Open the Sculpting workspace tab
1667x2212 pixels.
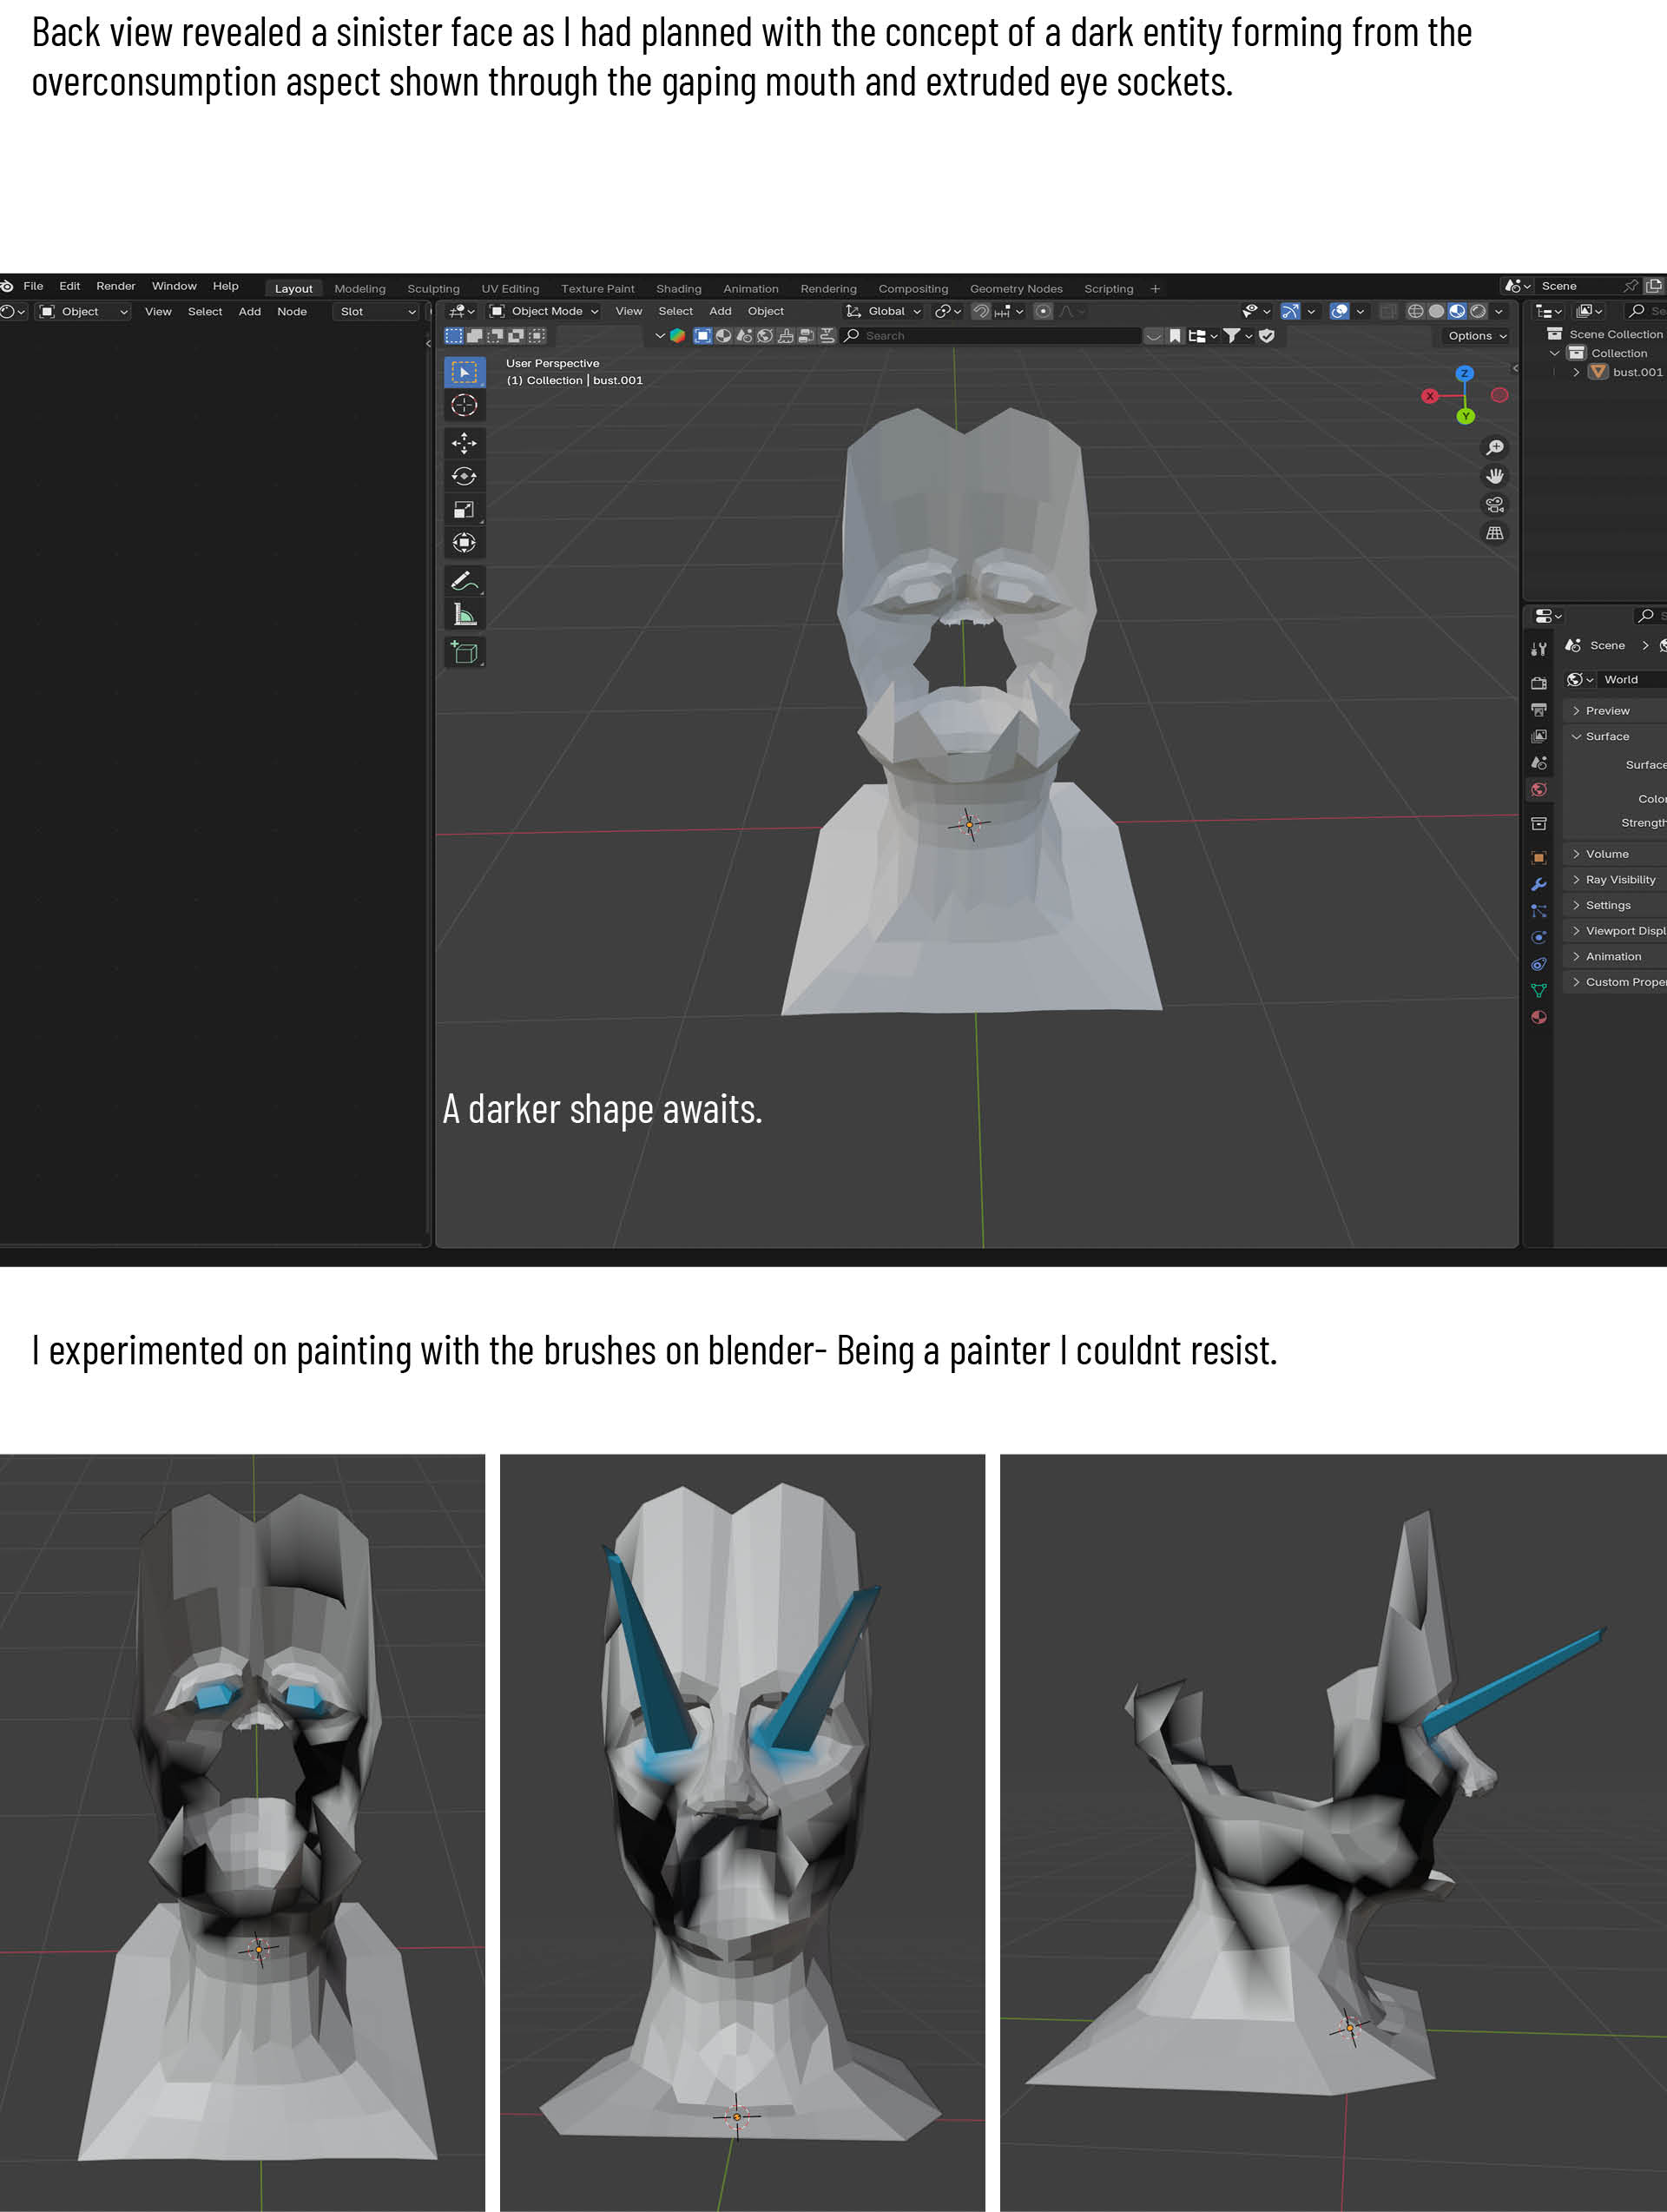[433, 289]
